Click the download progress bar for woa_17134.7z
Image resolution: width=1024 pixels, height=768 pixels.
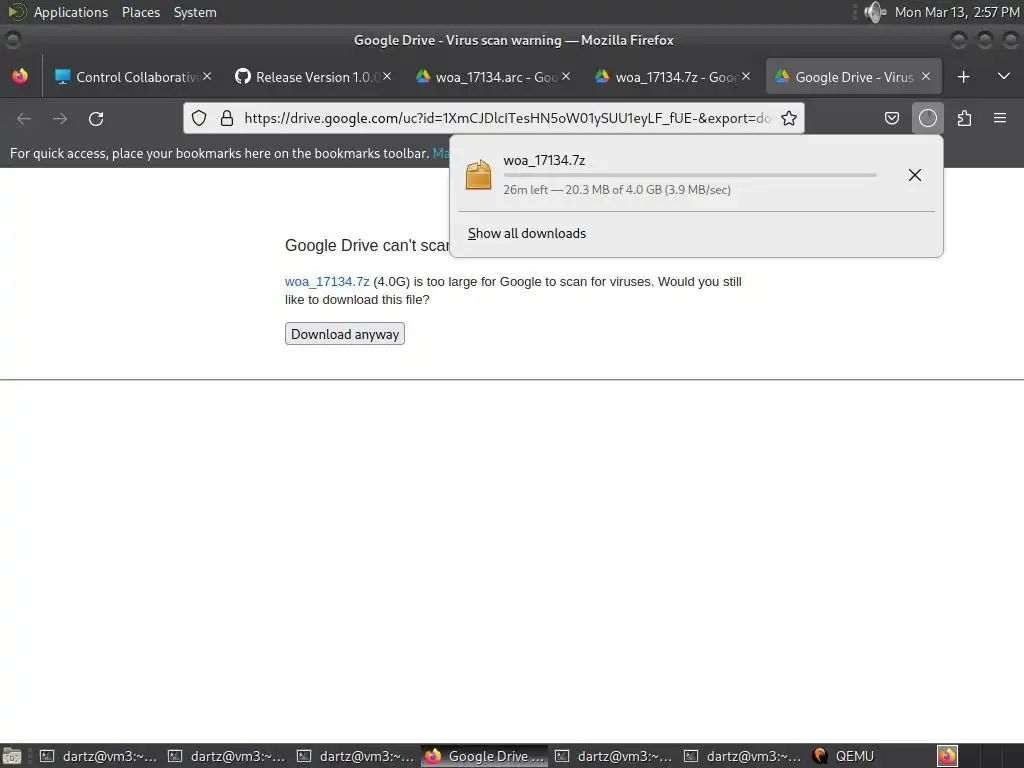[x=690, y=175]
